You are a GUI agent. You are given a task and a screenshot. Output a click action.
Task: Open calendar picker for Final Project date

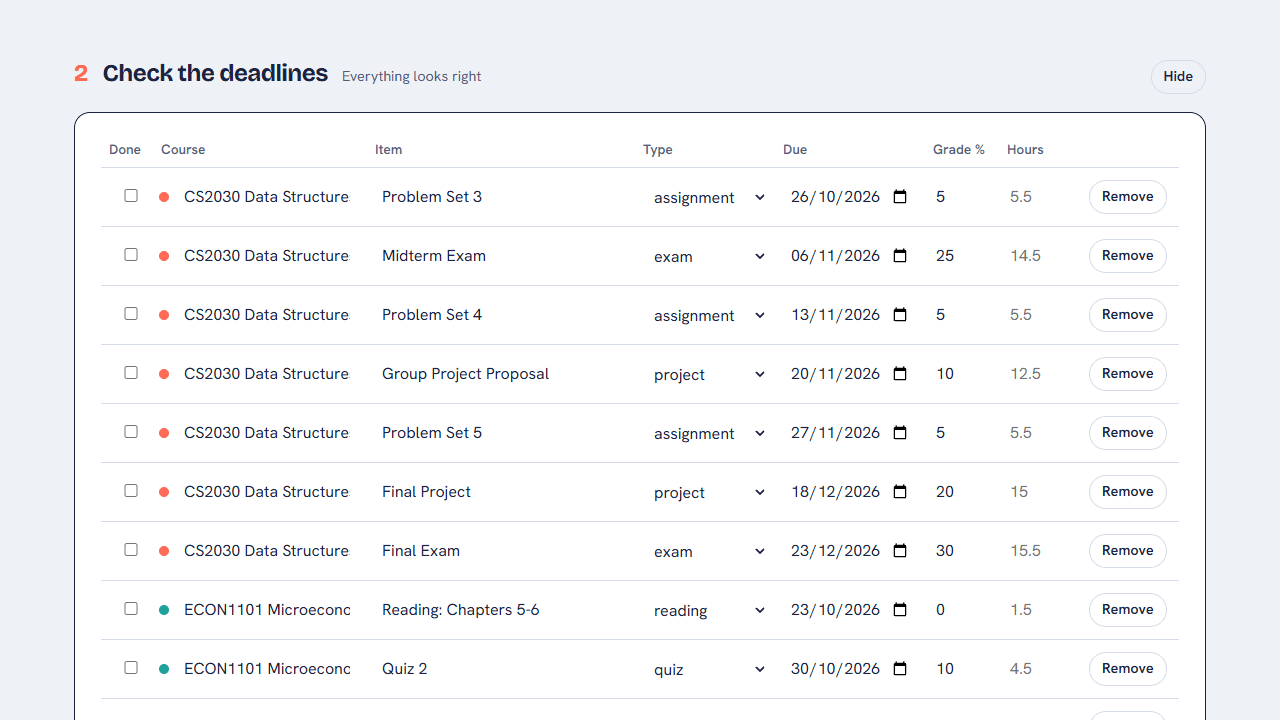click(900, 492)
